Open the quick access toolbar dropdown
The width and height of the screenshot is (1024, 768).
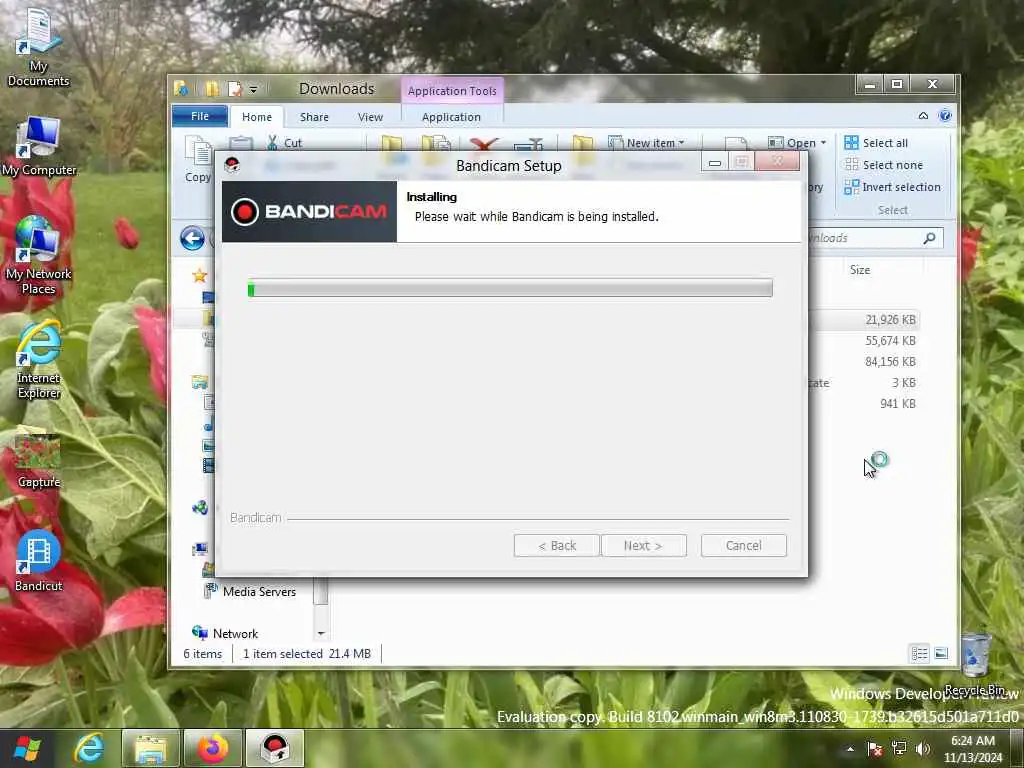tap(253, 89)
